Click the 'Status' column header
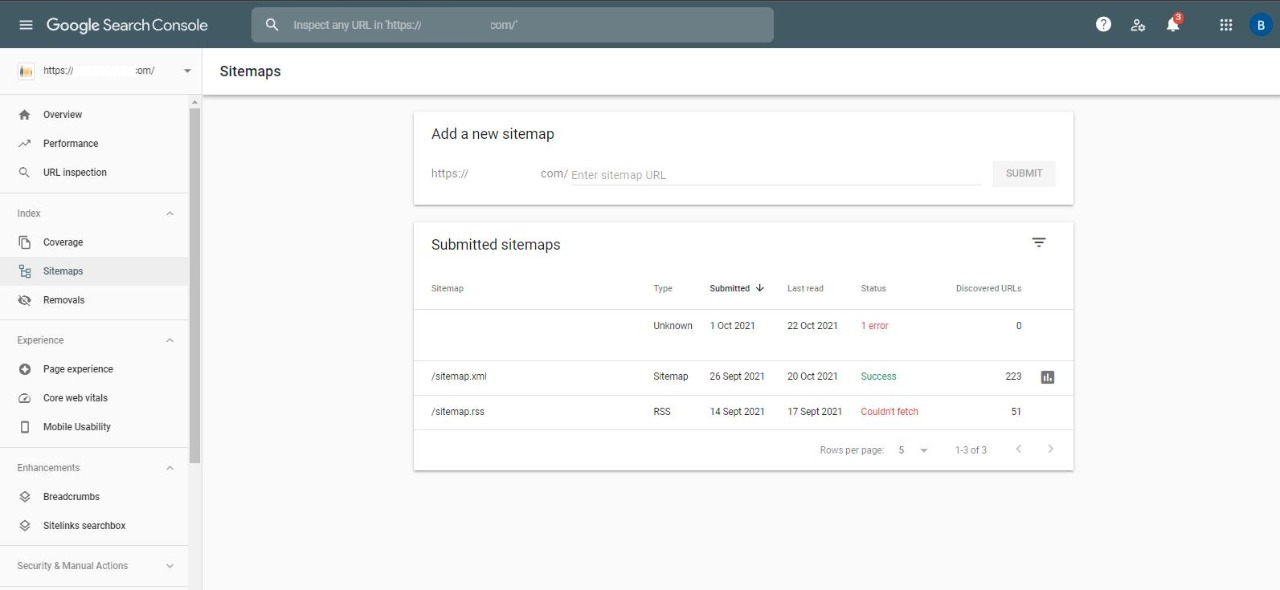The width and height of the screenshot is (1280, 590). click(873, 289)
